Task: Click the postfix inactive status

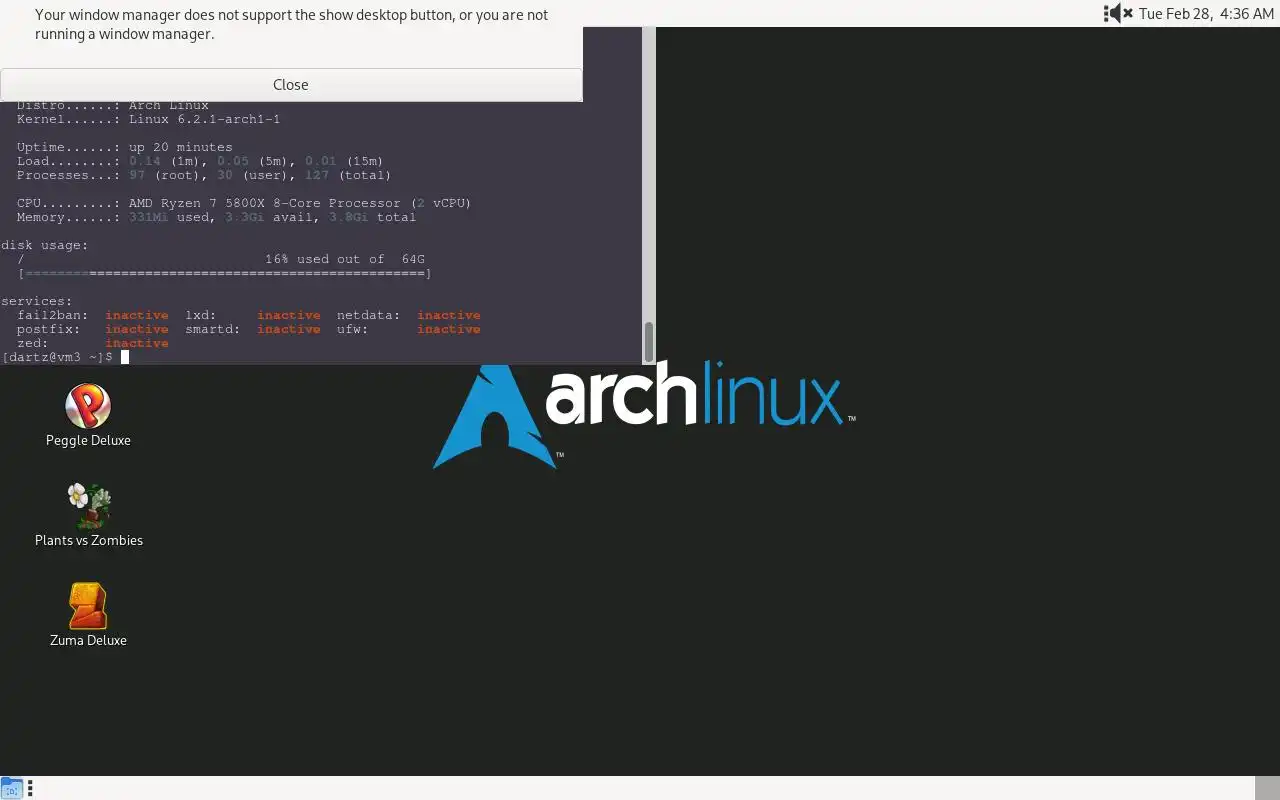Action: tap(137, 329)
